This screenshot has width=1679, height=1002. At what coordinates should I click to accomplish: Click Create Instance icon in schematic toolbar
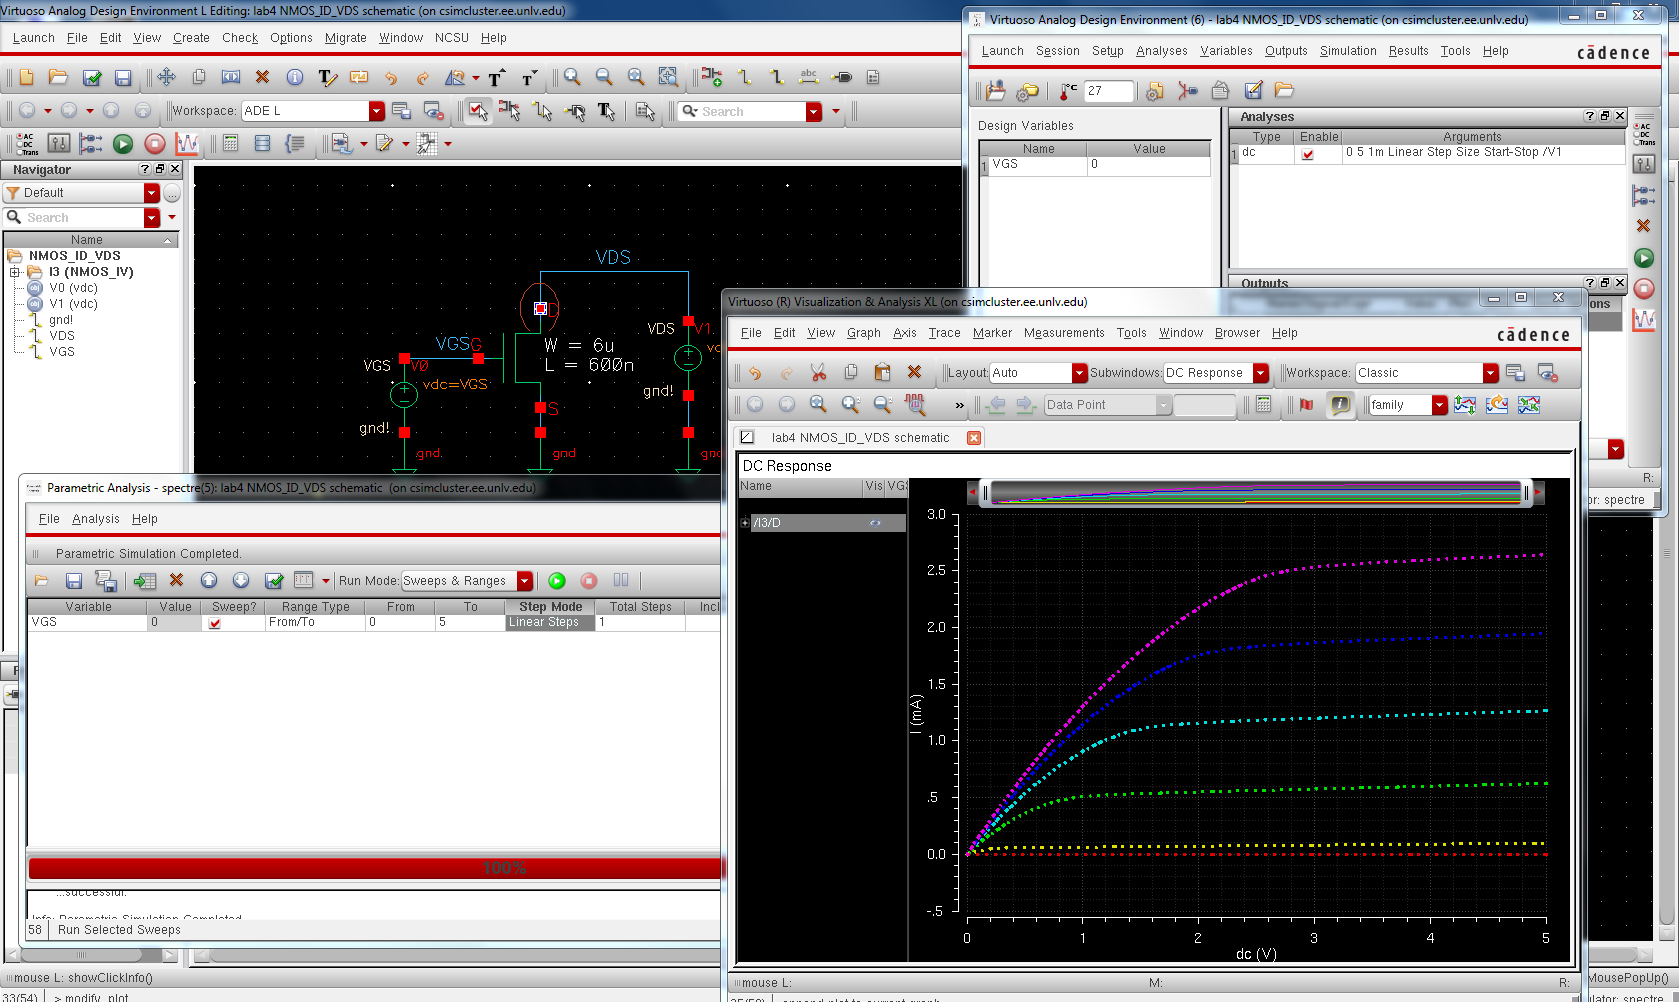712,77
